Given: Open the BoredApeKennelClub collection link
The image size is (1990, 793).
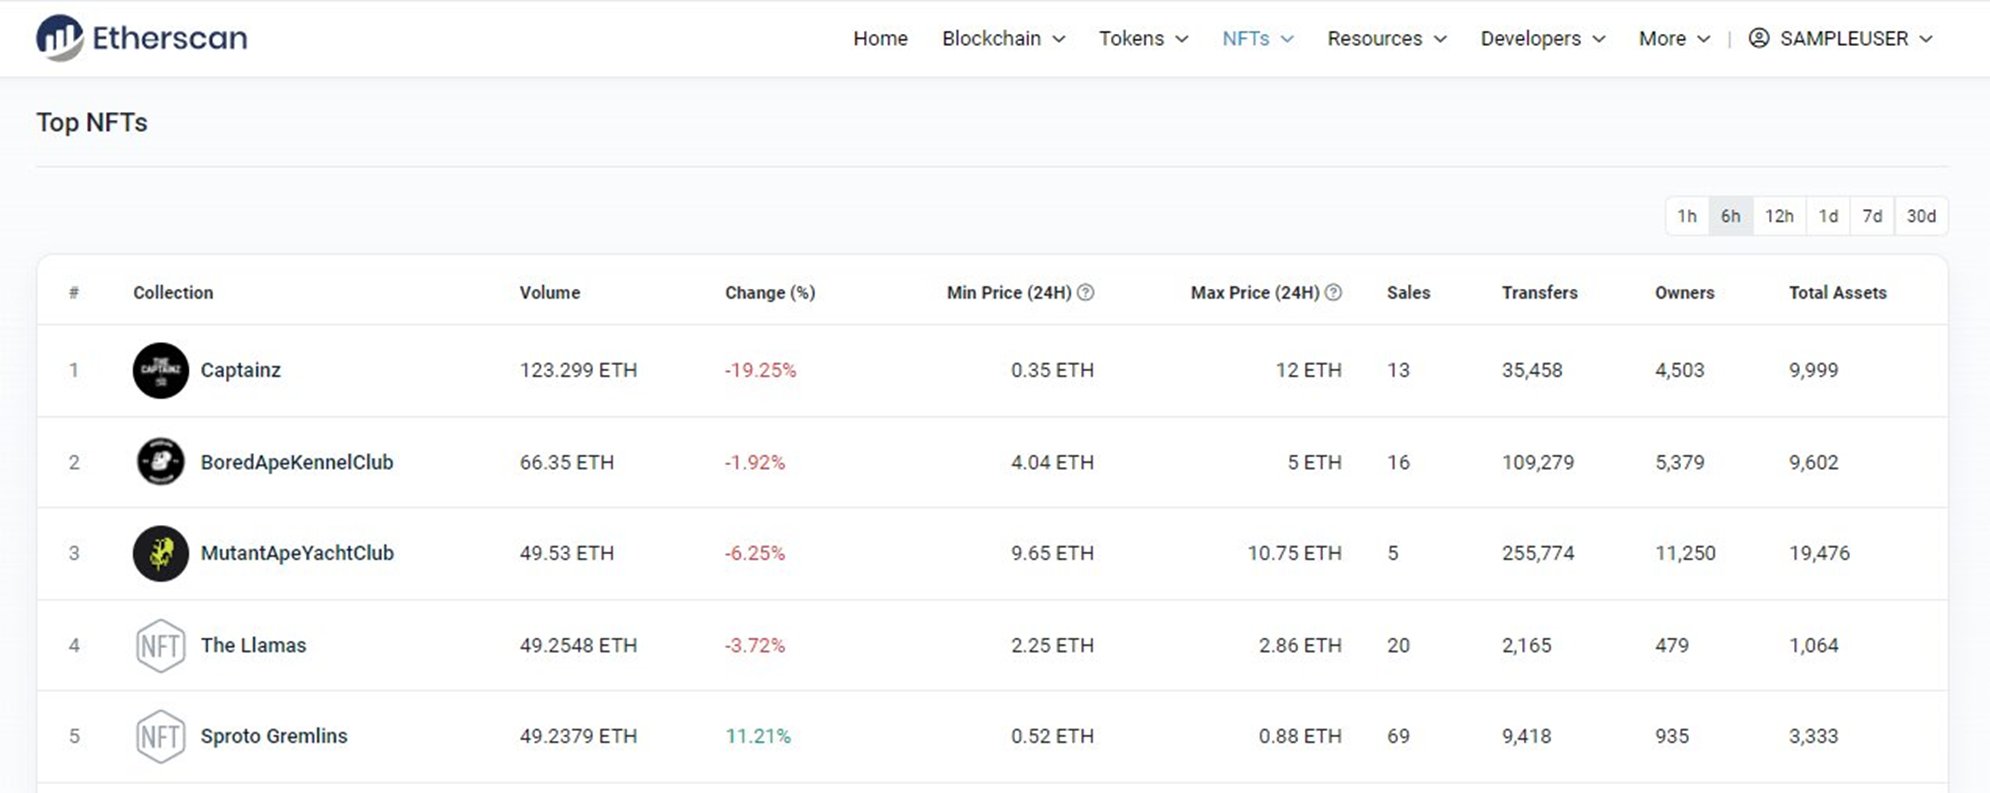Looking at the screenshot, I should click(297, 462).
